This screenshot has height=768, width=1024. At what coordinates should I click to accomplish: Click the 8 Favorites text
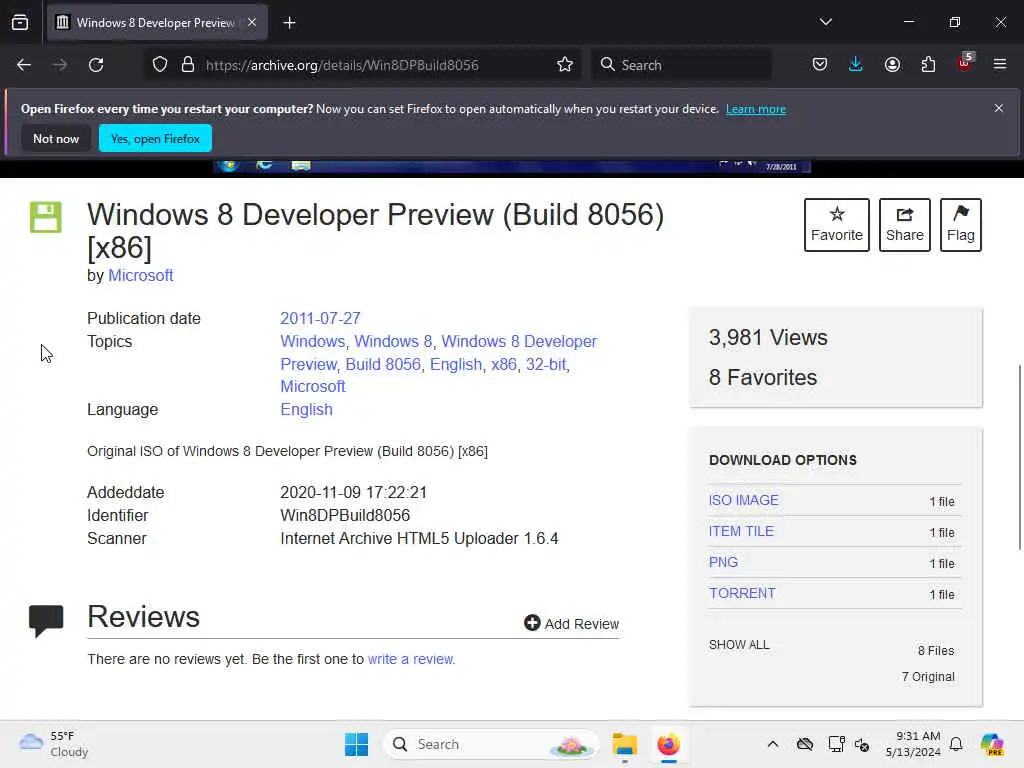763,377
